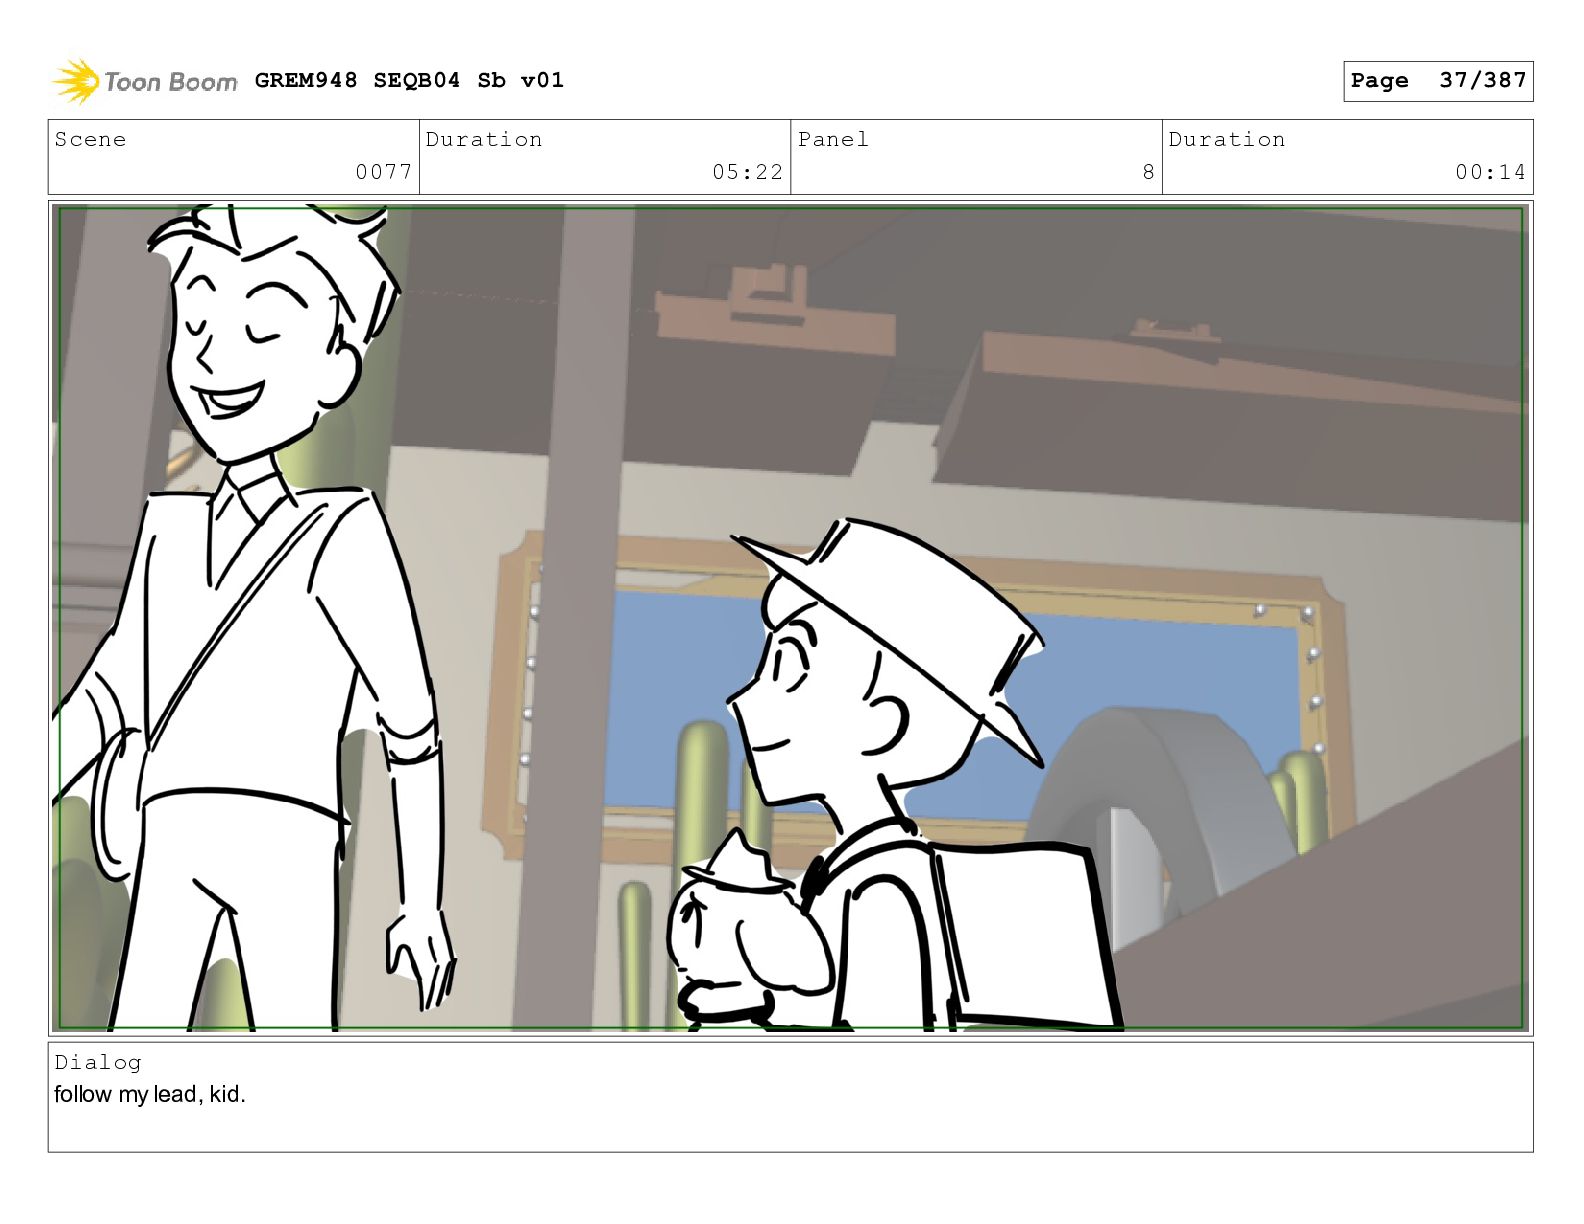Image resolution: width=1584 pixels, height=1224 pixels.
Task: Select the scene duration value 05:22
Action: coord(747,172)
